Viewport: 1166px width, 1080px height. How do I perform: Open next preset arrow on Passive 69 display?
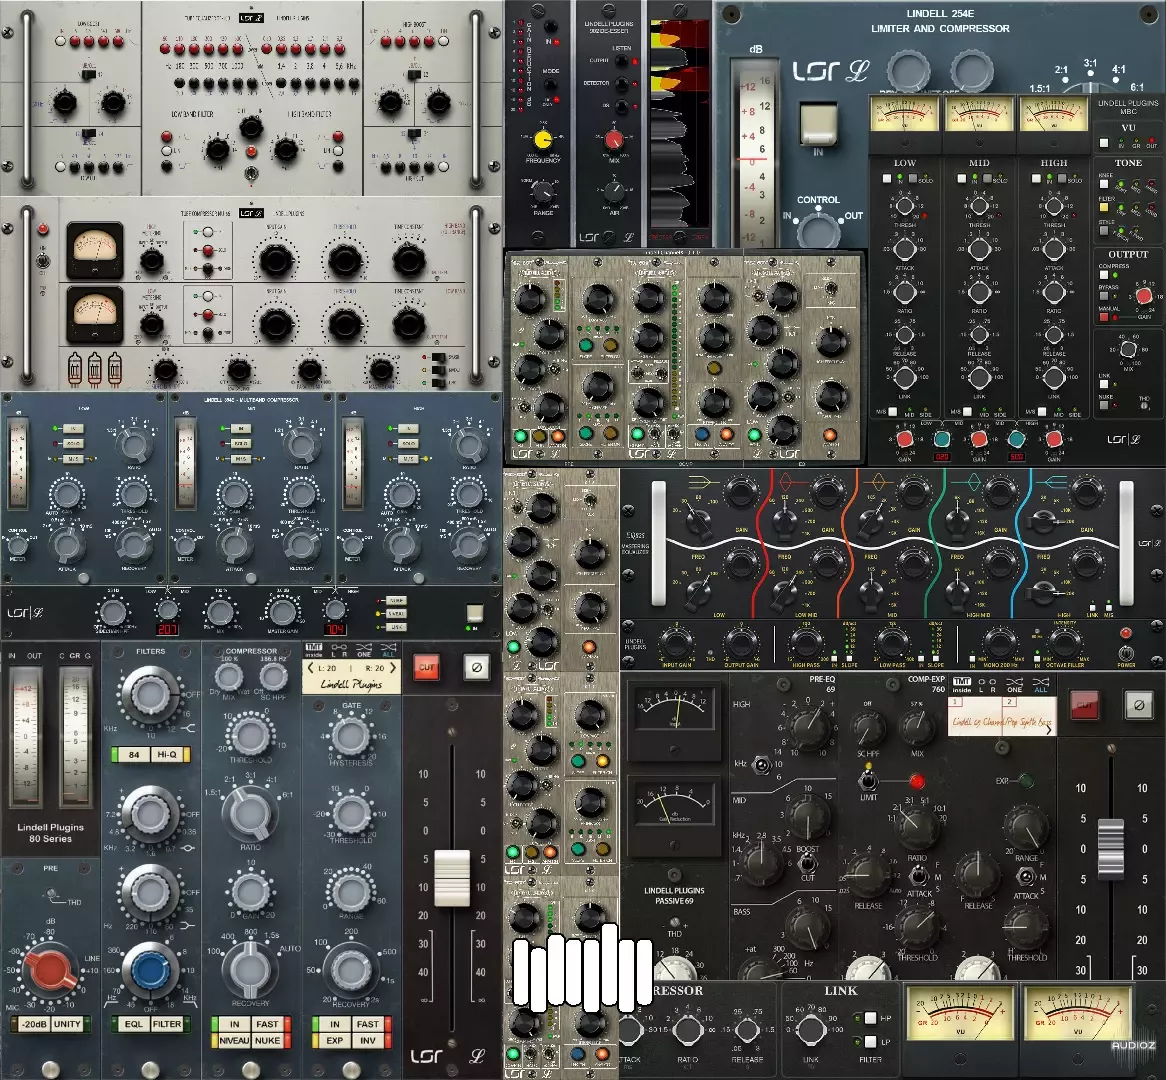point(1049,730)
